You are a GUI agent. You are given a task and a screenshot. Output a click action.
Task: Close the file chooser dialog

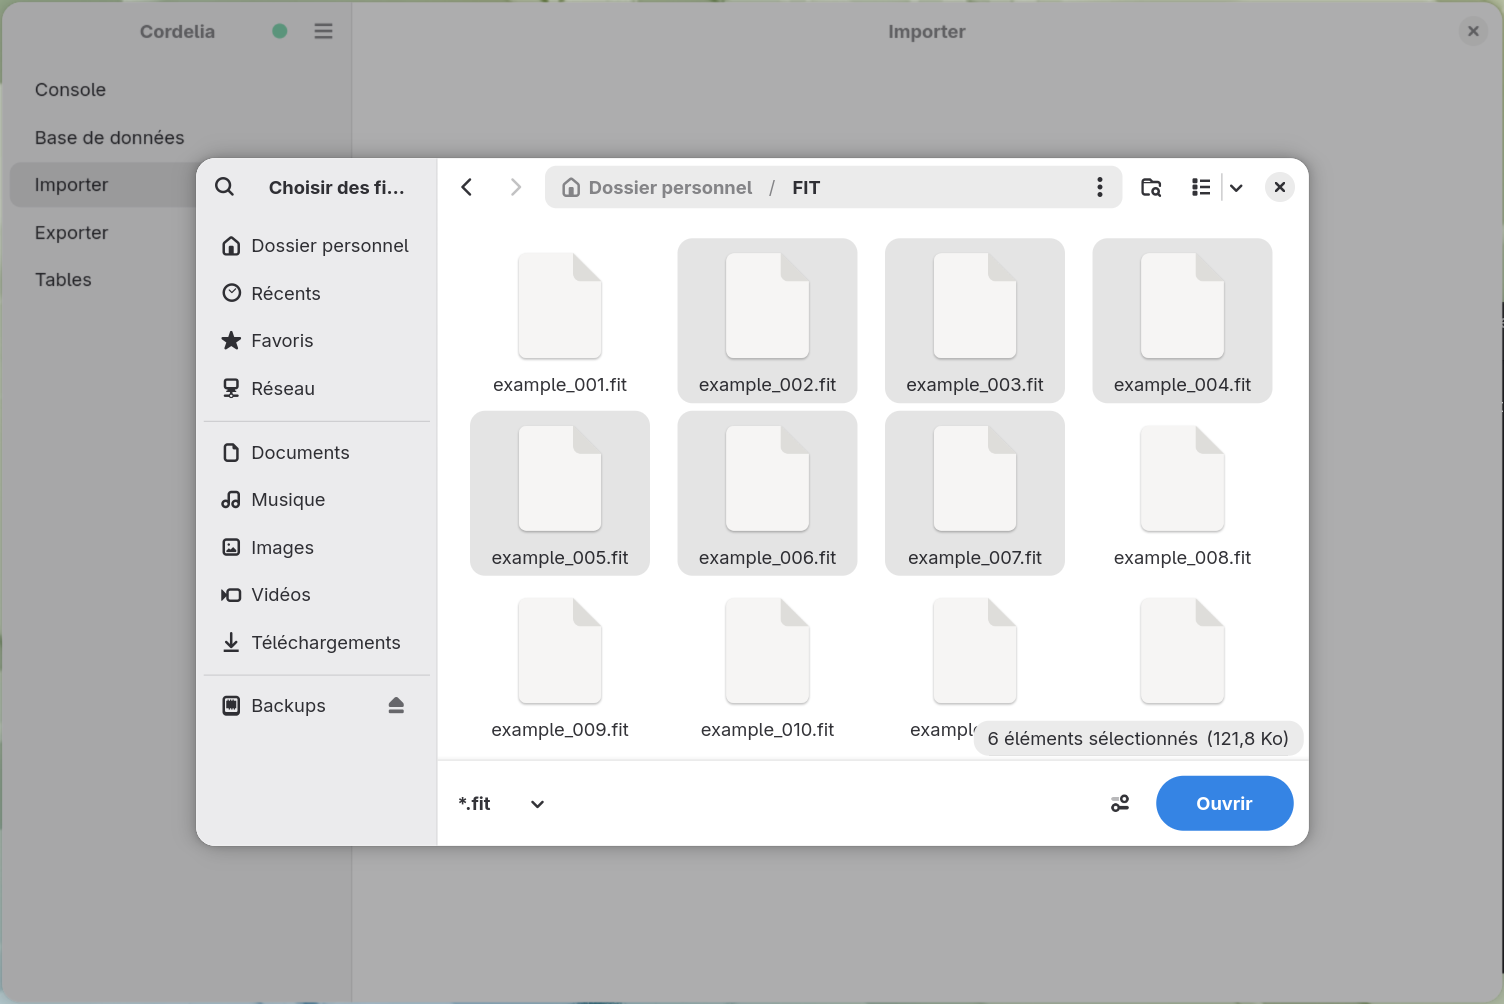pyautogui.click(x=1280, y=187)
